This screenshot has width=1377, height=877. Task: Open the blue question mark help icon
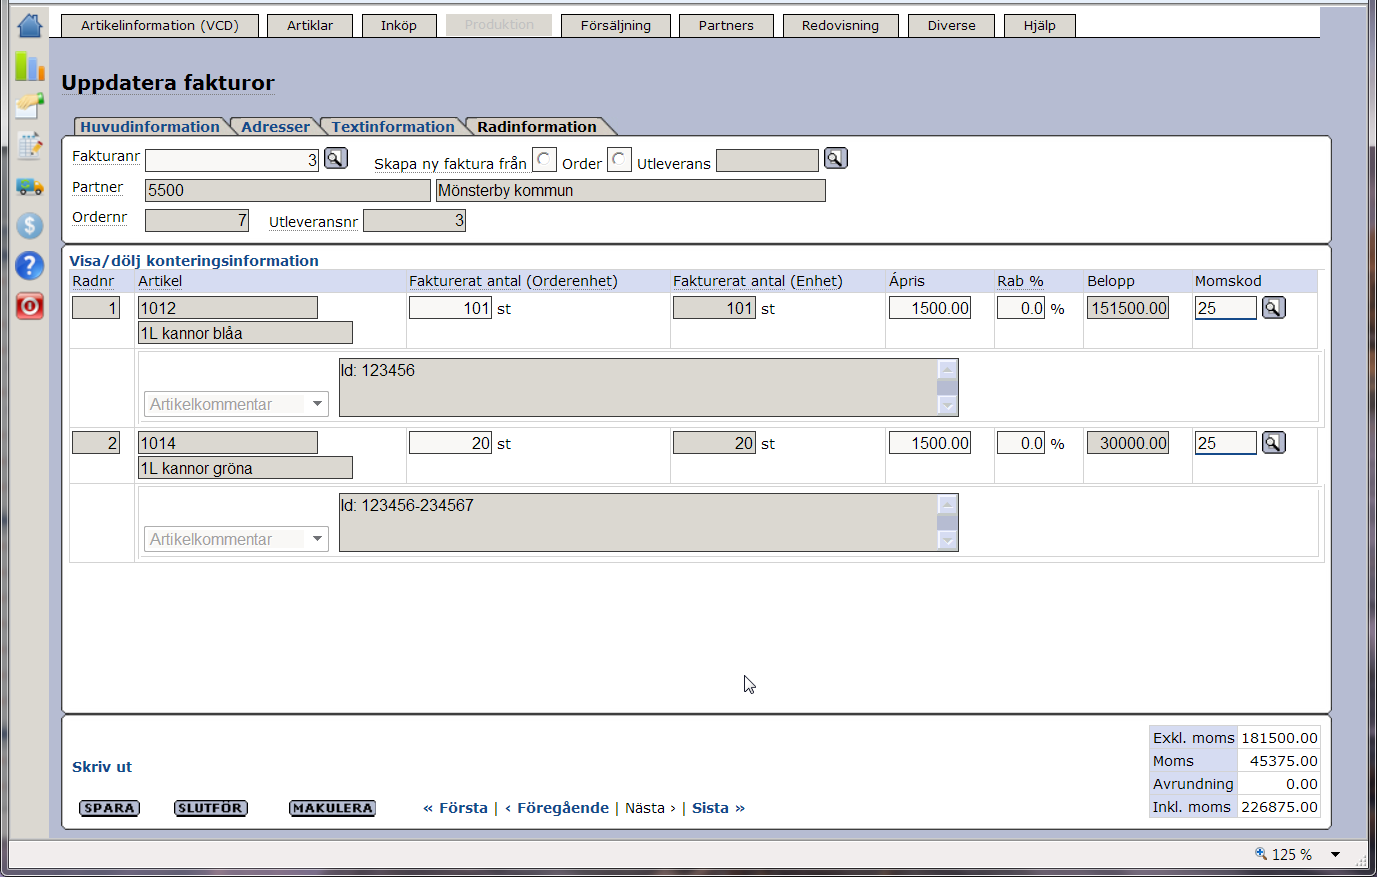pos(30,265)
